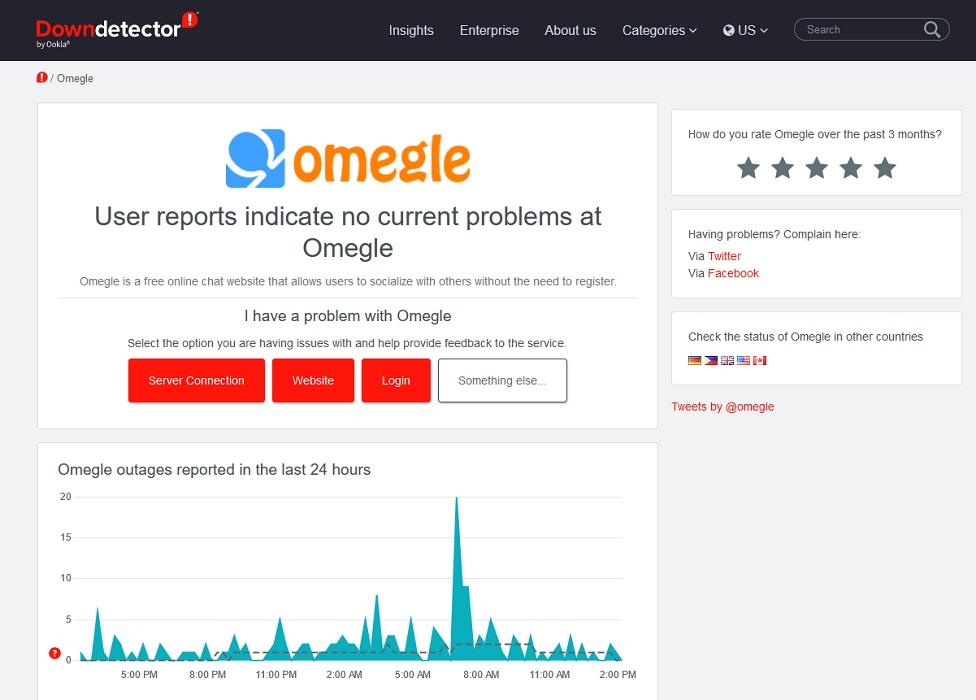Open the UK flag status page
The height and width of the screenshot is (700, 976).
coord(728,361)
